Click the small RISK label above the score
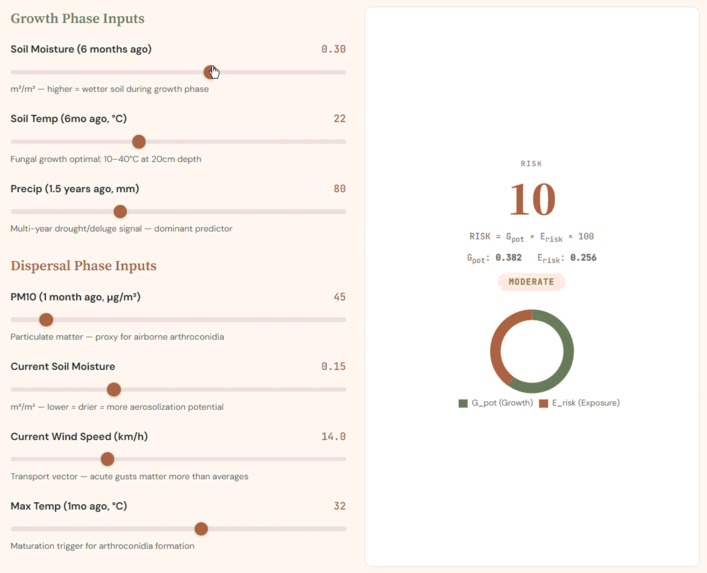This screenshot has height=573, width=707. tap(531, 164)
